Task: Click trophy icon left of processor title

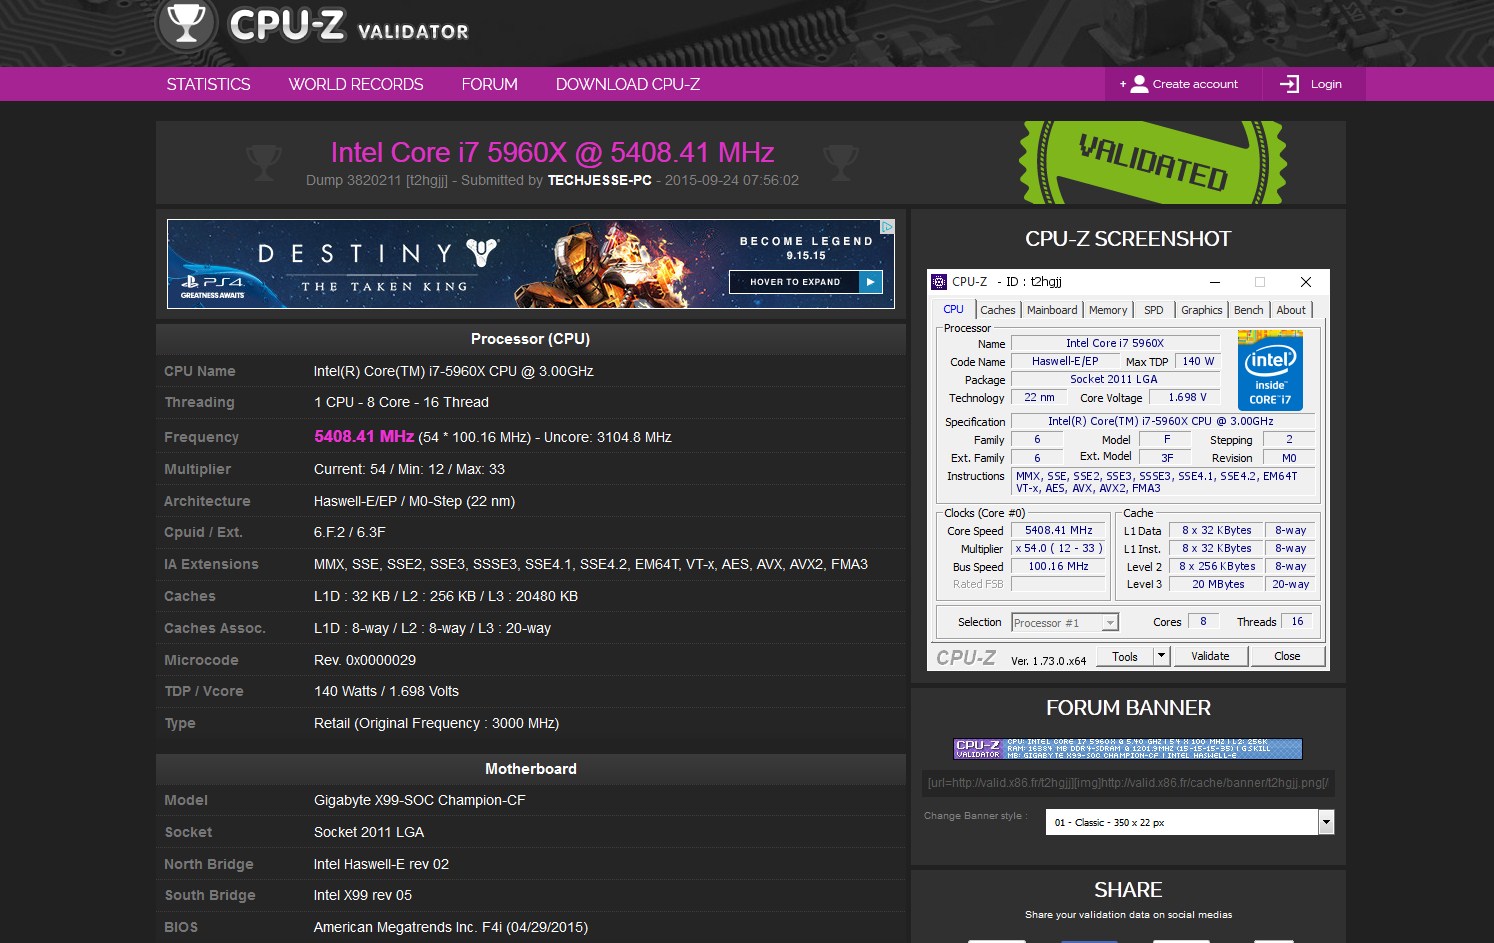Action: (264, 162)
